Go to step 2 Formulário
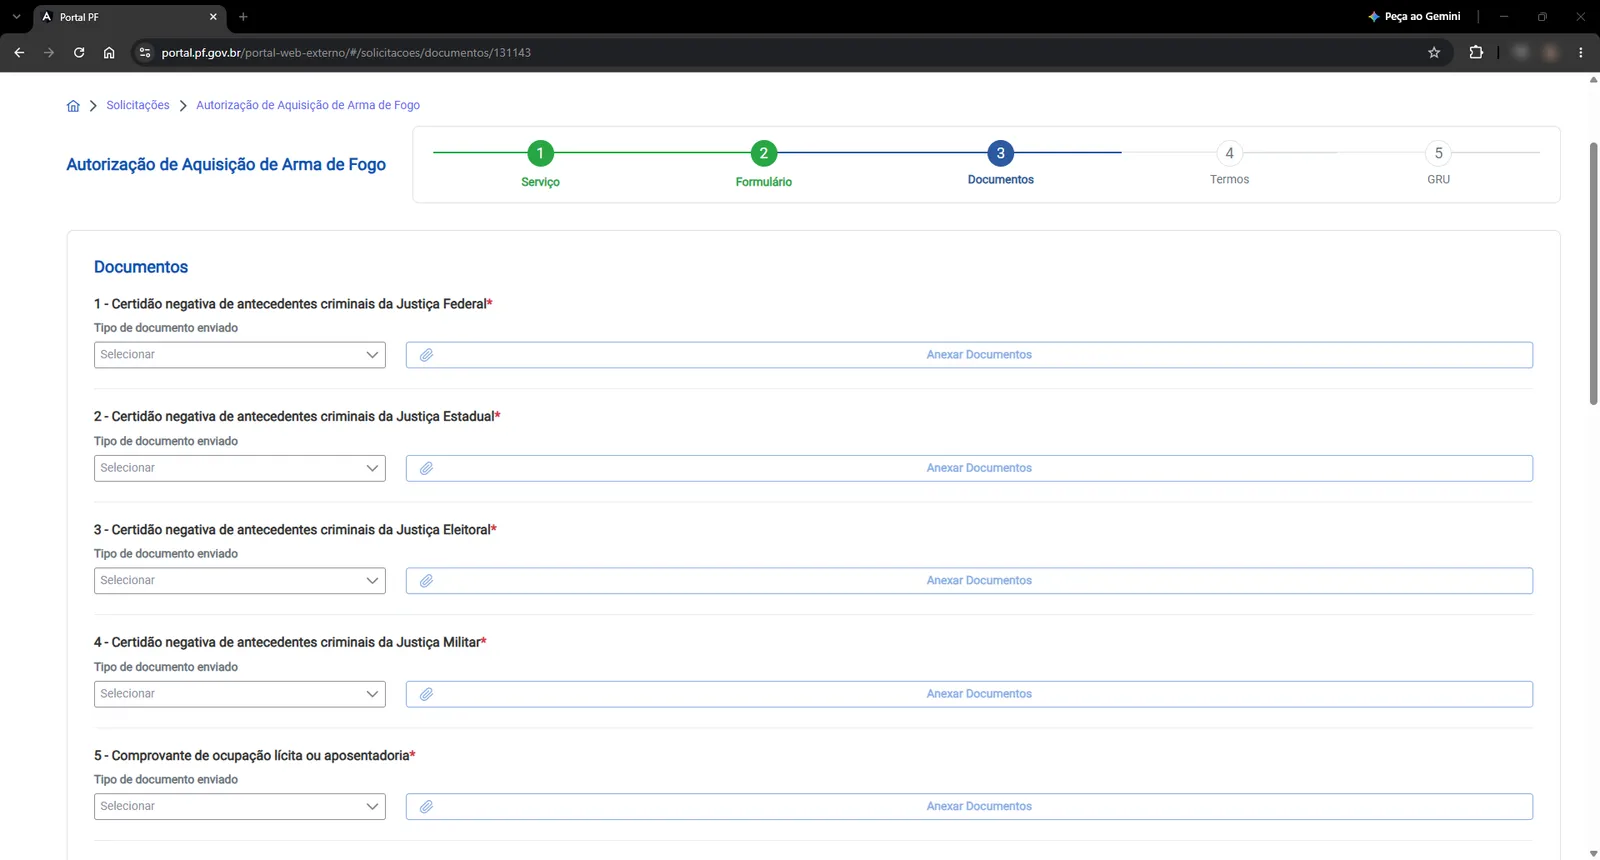Image resolution: width=1600 pixels, height=860 pixels. [764, 153]
